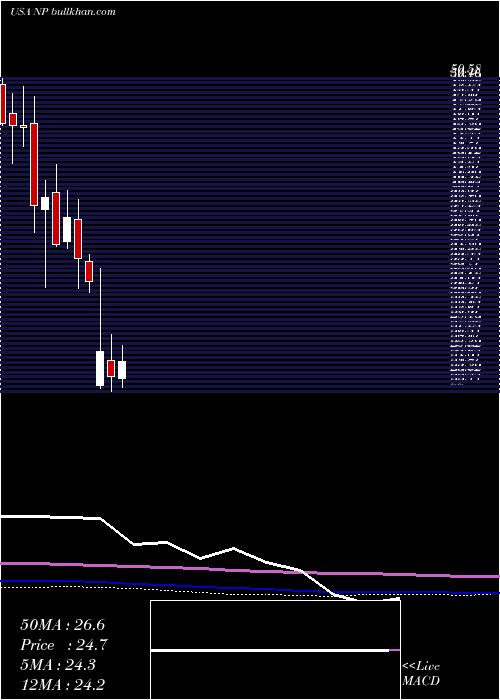Viewport: 500px width, 700px height.
Task: Click the 'Price : 24.7' value
Action: coord(64,645)
